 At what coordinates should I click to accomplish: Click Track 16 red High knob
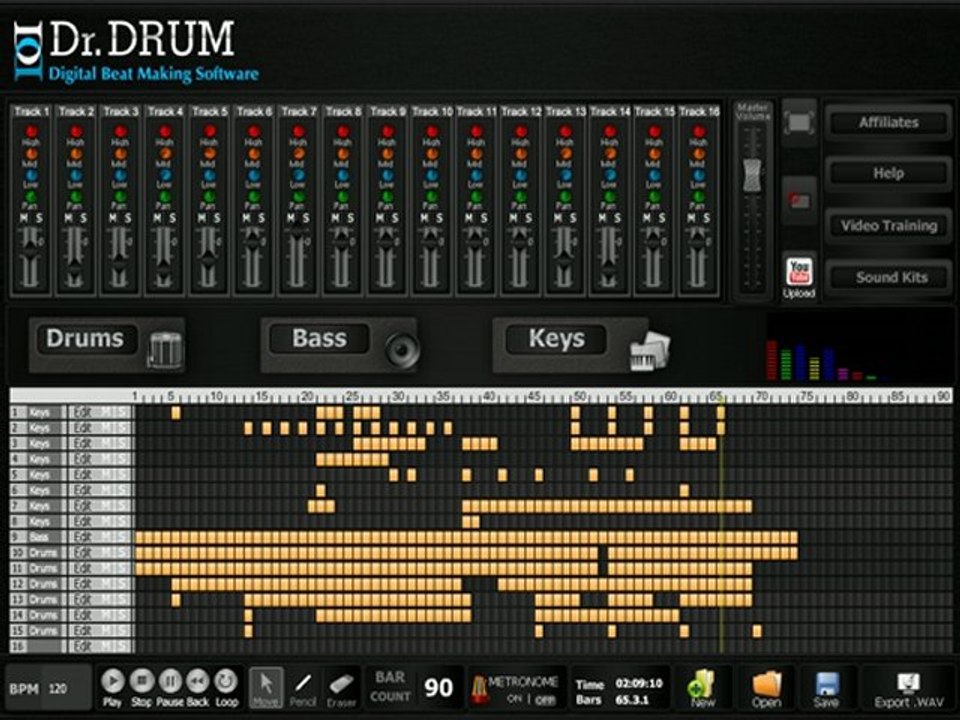(699, 132)
